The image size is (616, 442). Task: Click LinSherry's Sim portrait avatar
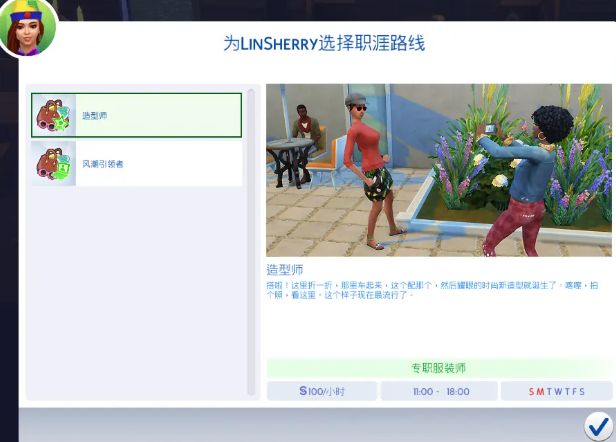[x=28, y=28]
